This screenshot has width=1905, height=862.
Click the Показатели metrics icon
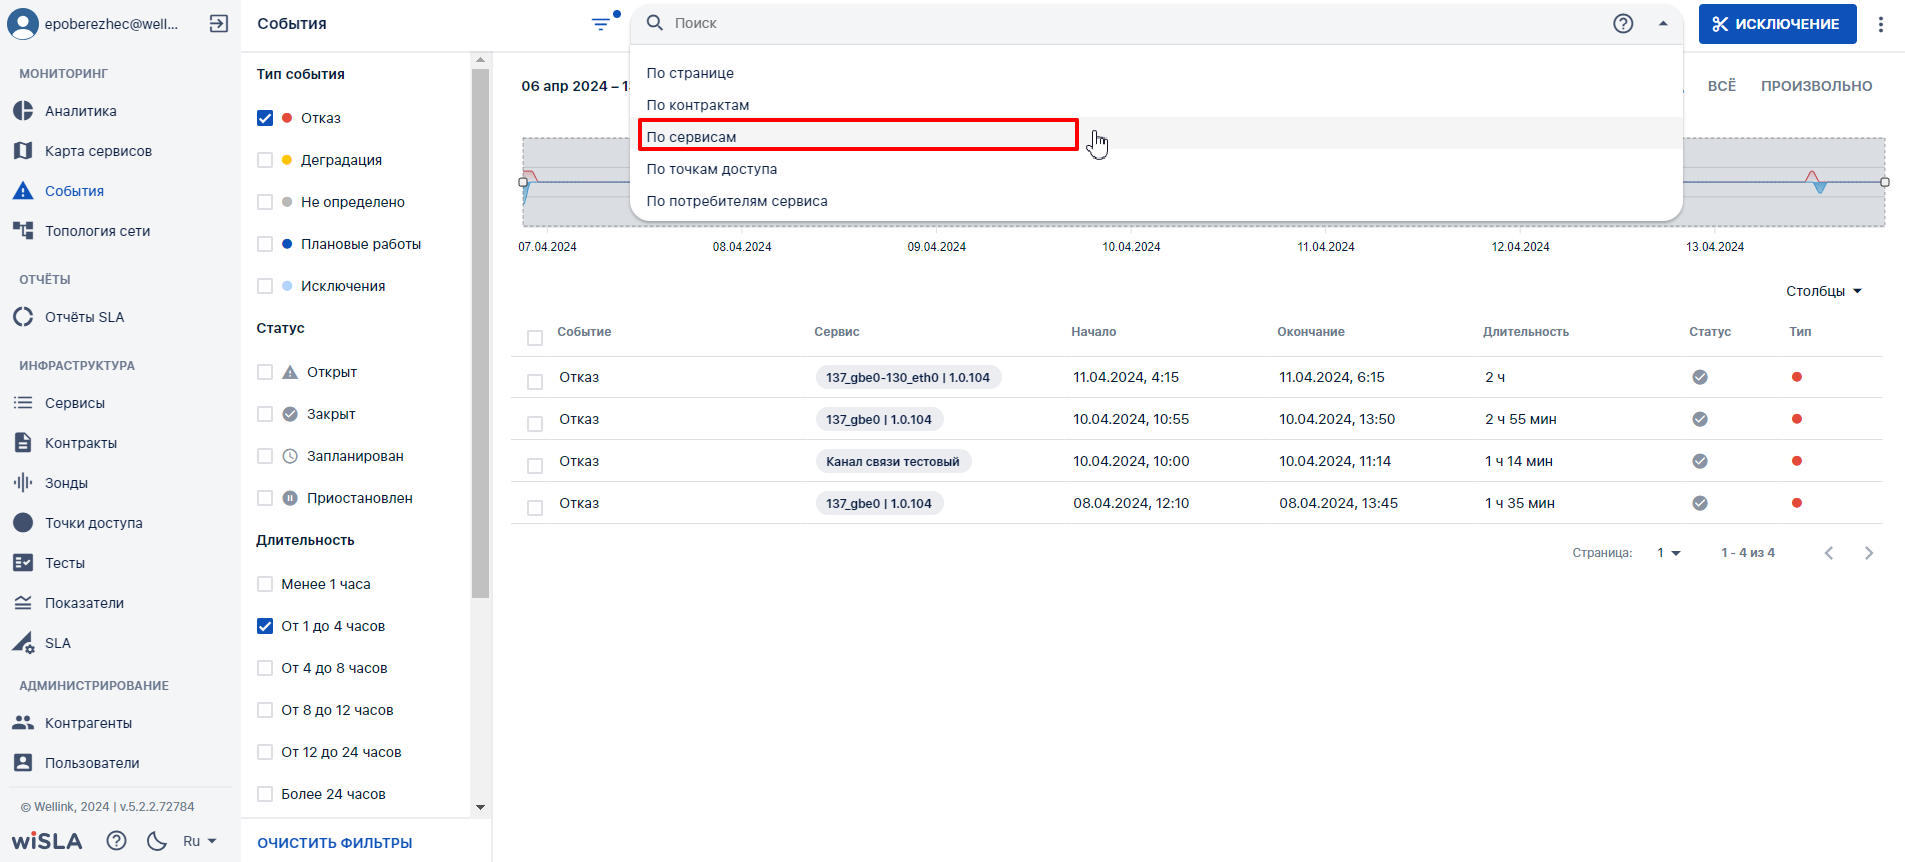pyautogui.click(x=23, y=603)
